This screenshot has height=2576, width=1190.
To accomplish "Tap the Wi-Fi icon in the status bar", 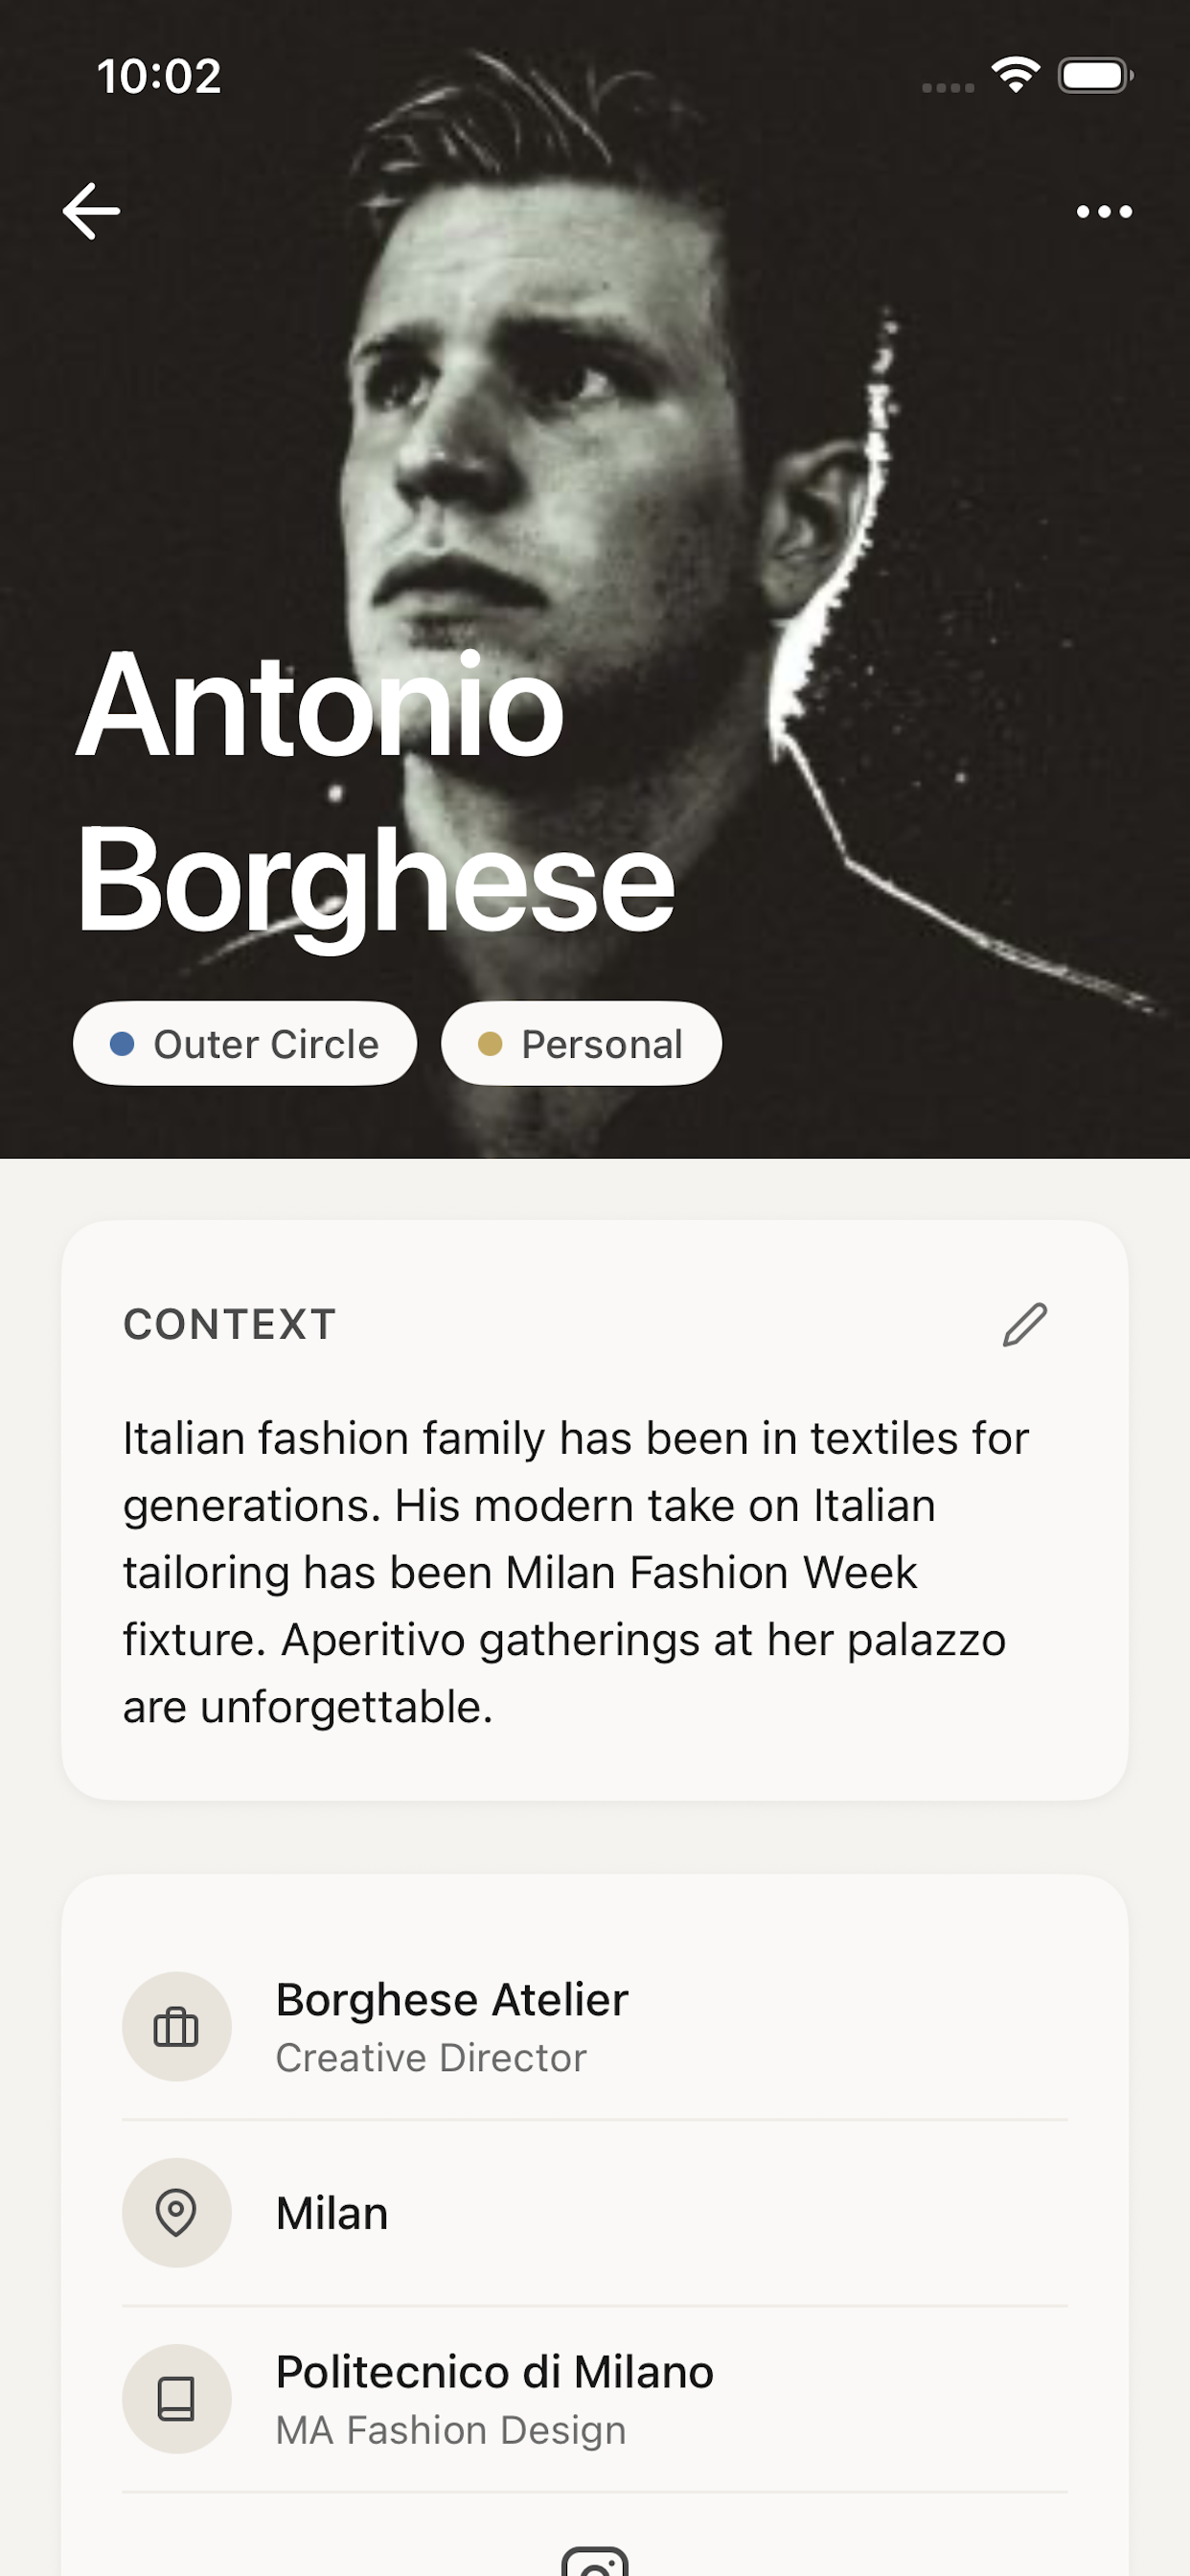I will (x=1015, y=74).
